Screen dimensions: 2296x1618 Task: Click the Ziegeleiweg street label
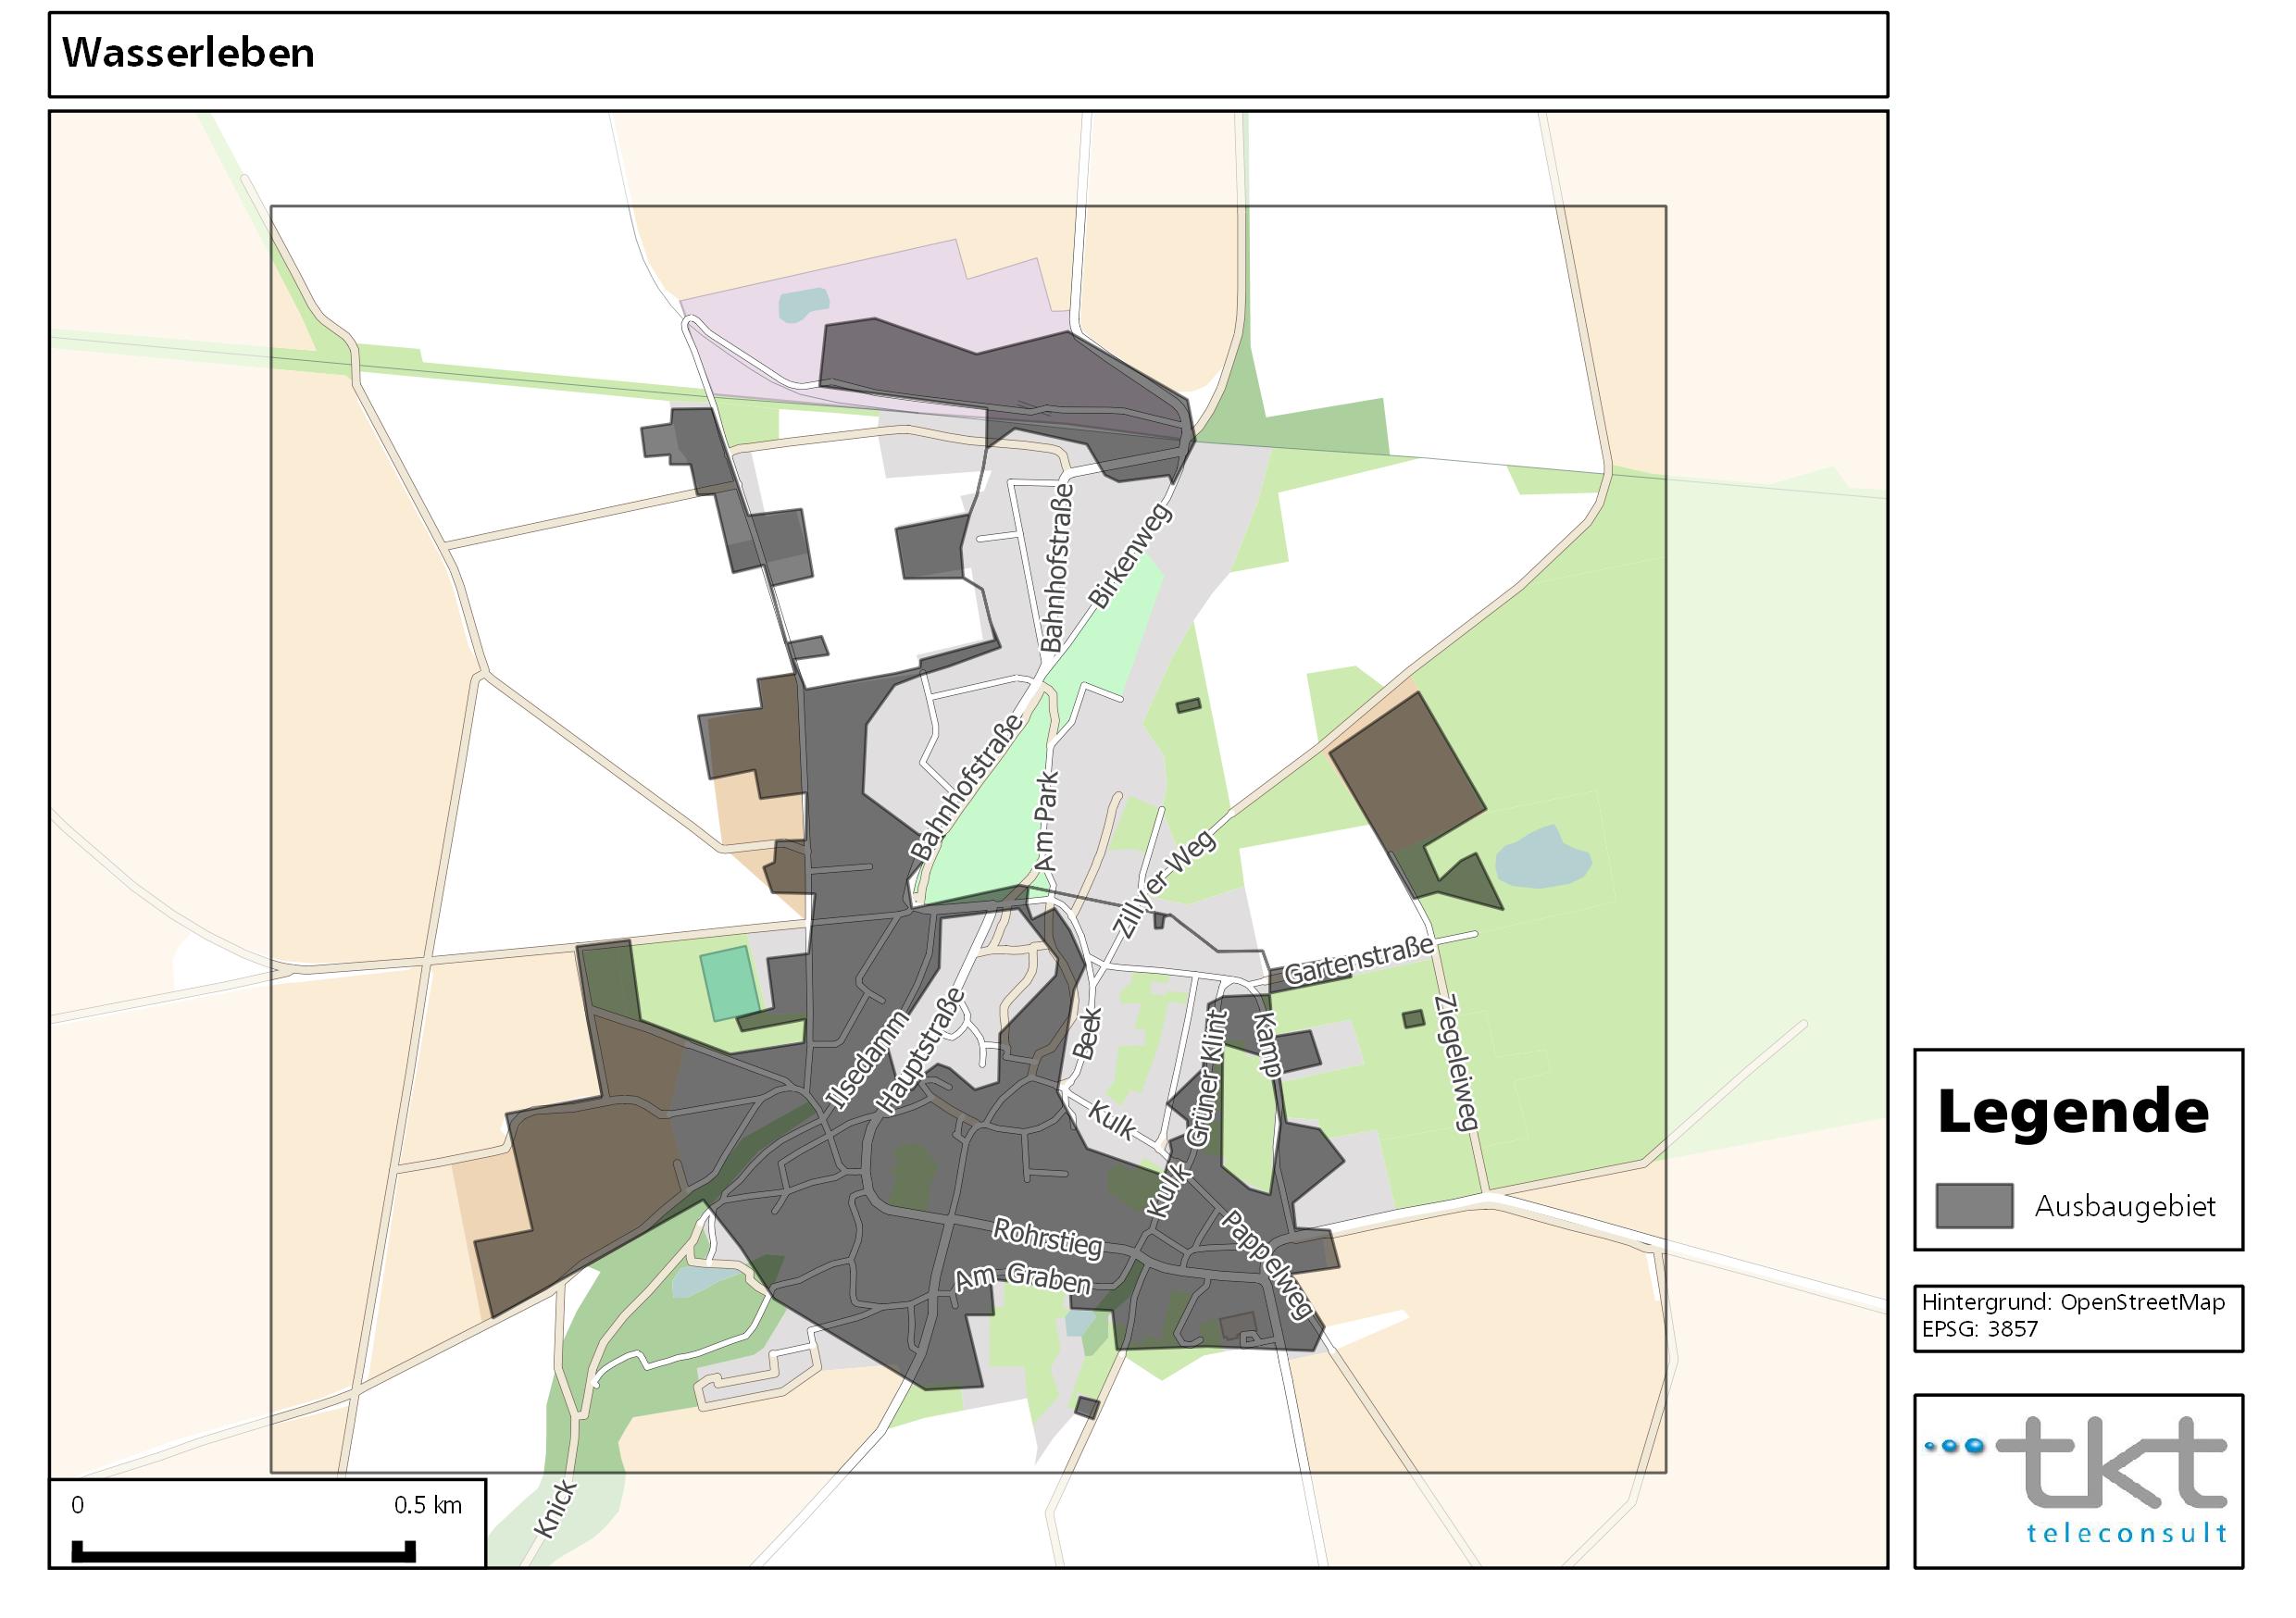(x=1455, y=1062)
